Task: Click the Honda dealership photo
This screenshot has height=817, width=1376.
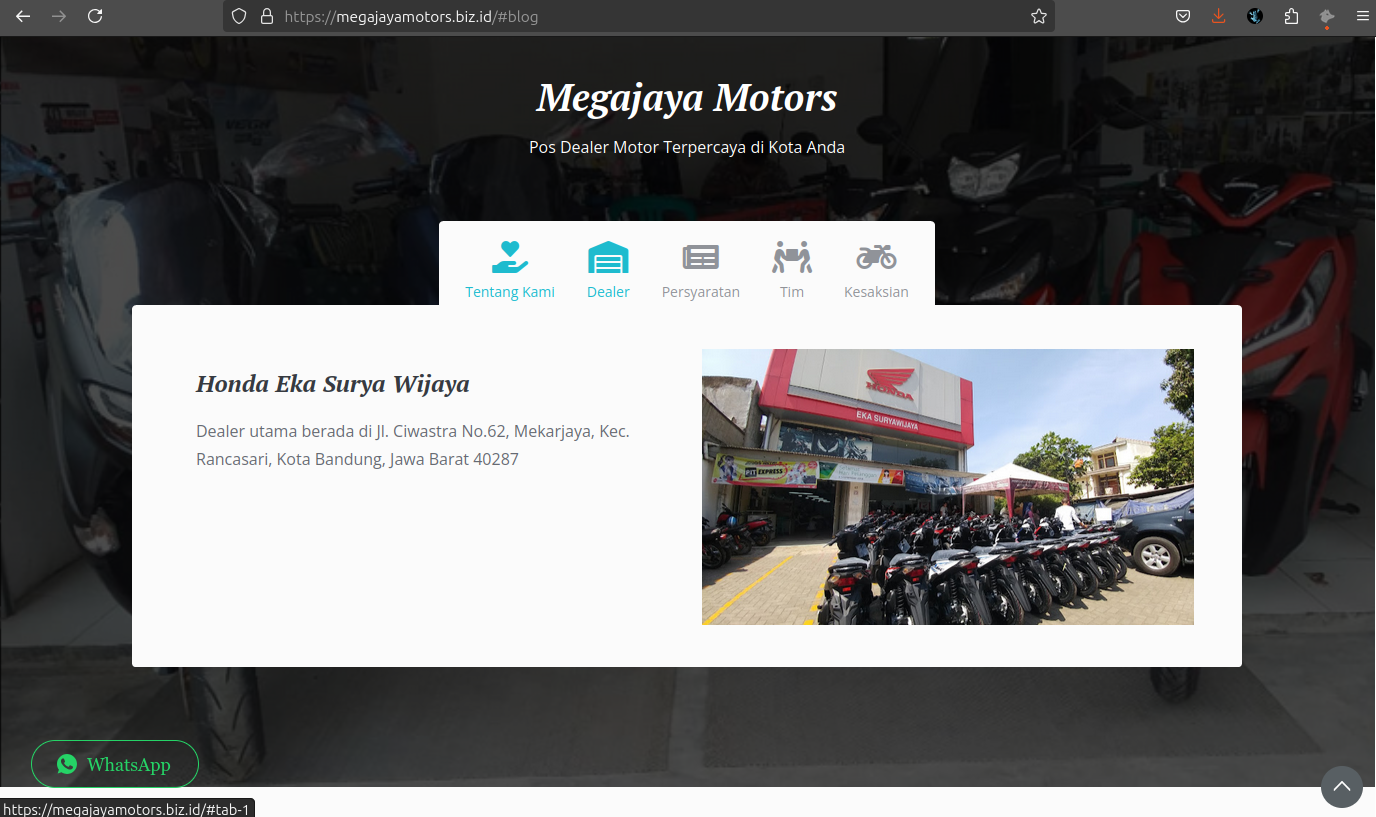Action: 947,487
